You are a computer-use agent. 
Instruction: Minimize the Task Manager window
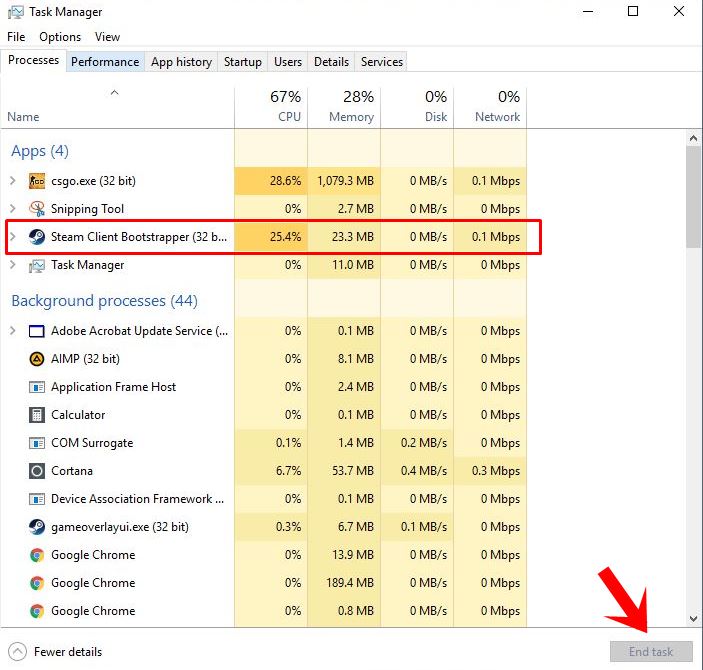pyautogui.click(x=588, y=12)
